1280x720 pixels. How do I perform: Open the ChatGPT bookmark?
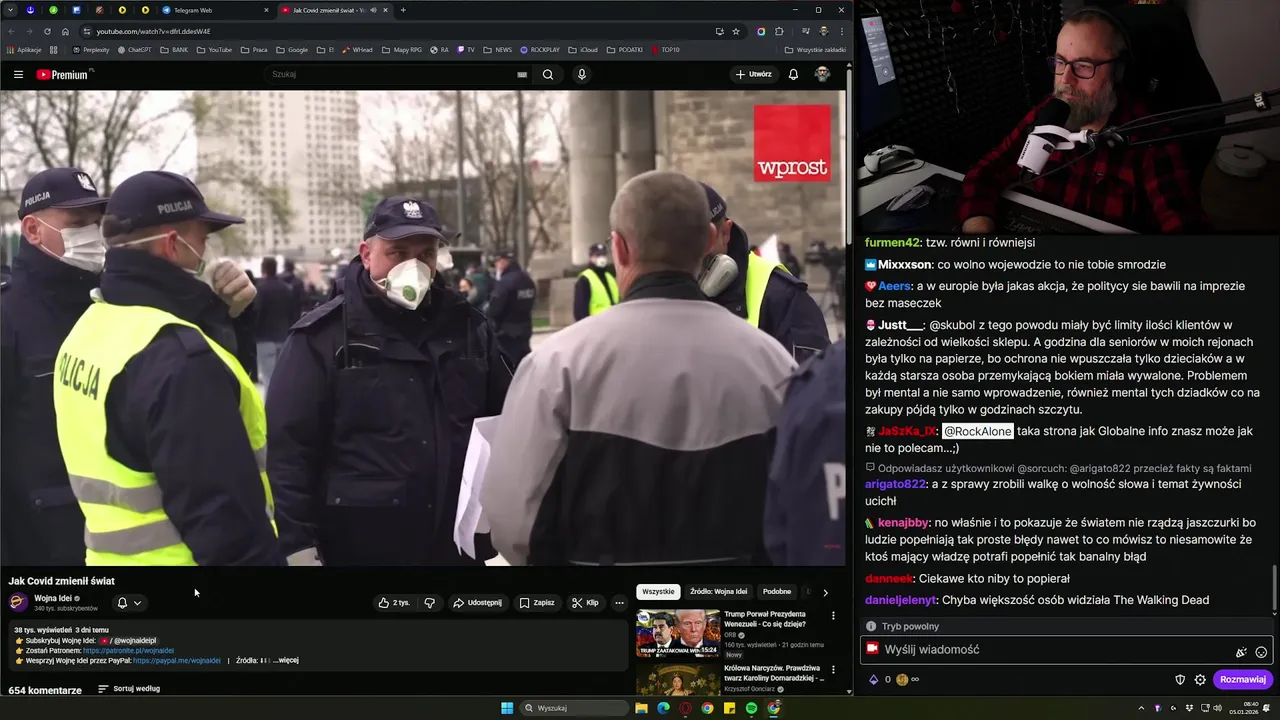click(134, 49)
